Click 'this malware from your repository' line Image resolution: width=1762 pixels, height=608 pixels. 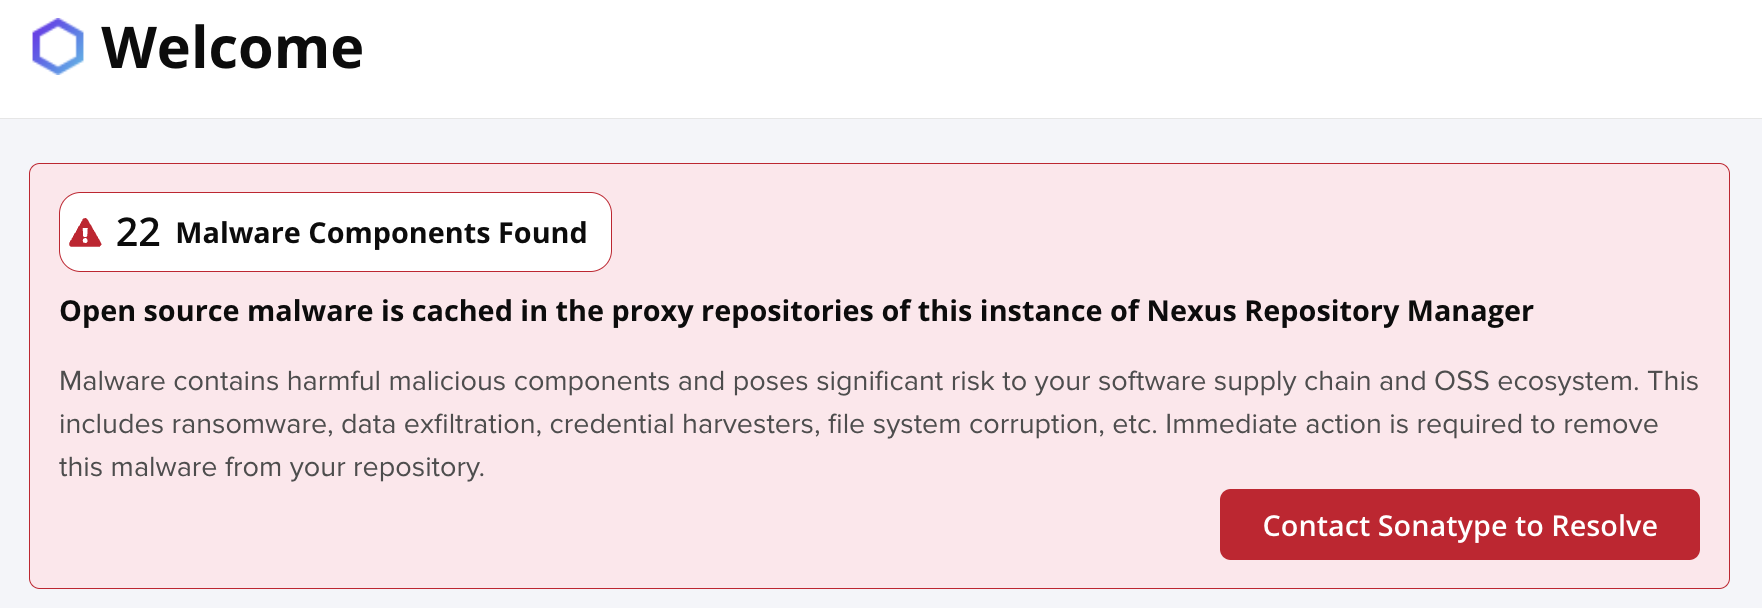[271, 467]
